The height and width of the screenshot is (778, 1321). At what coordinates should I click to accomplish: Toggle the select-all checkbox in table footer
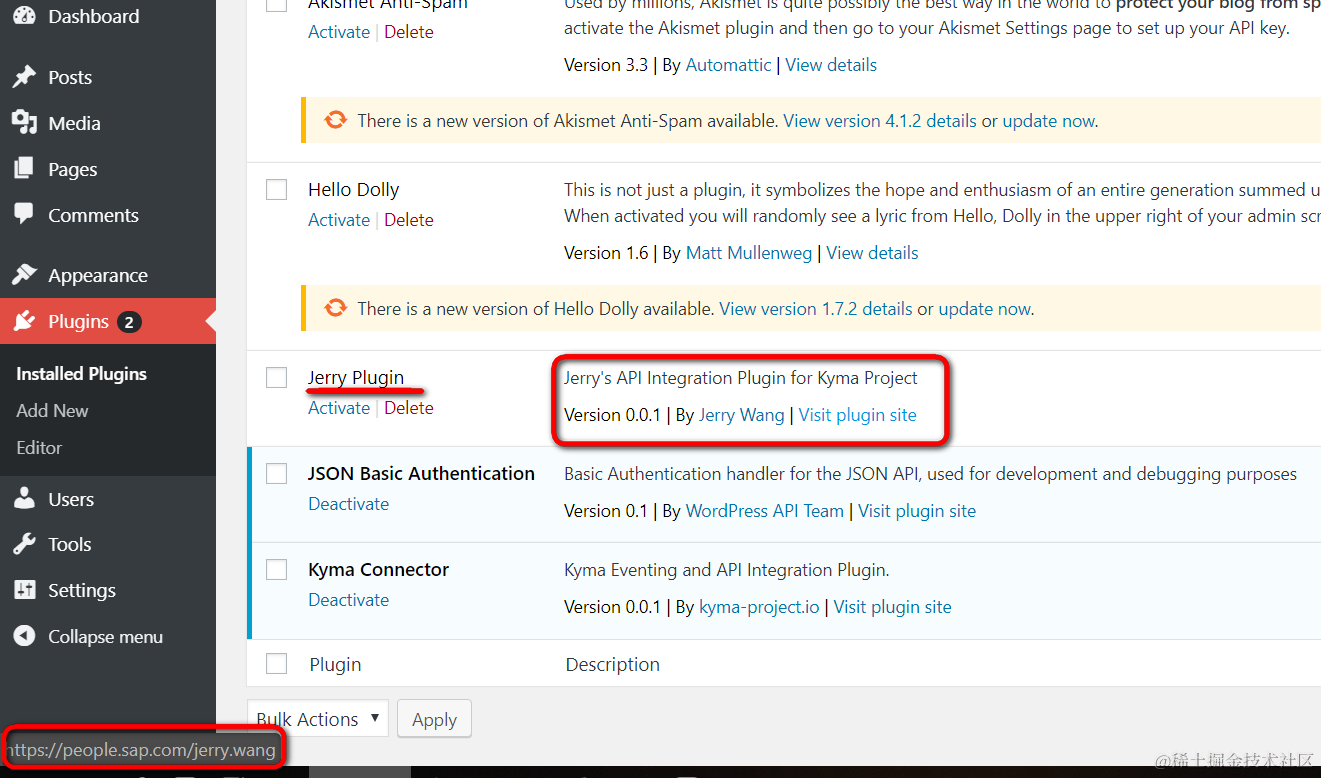coord(277,664)
